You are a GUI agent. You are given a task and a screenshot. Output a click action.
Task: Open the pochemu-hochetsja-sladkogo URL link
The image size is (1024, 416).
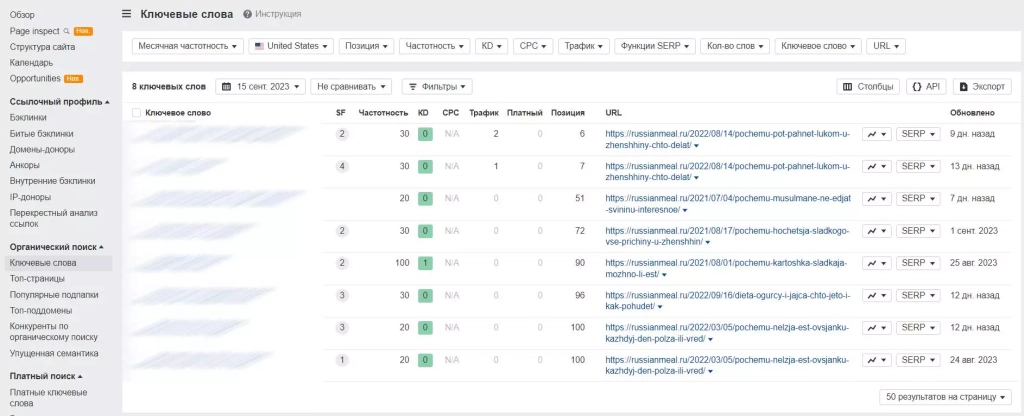(x=728, y=236)
